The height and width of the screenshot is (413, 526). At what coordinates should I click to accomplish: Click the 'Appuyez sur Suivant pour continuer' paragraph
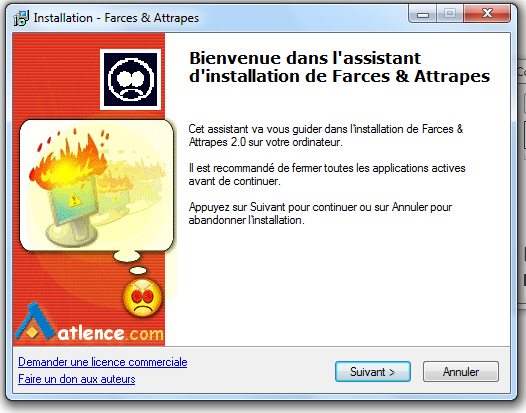pos(320,213)
